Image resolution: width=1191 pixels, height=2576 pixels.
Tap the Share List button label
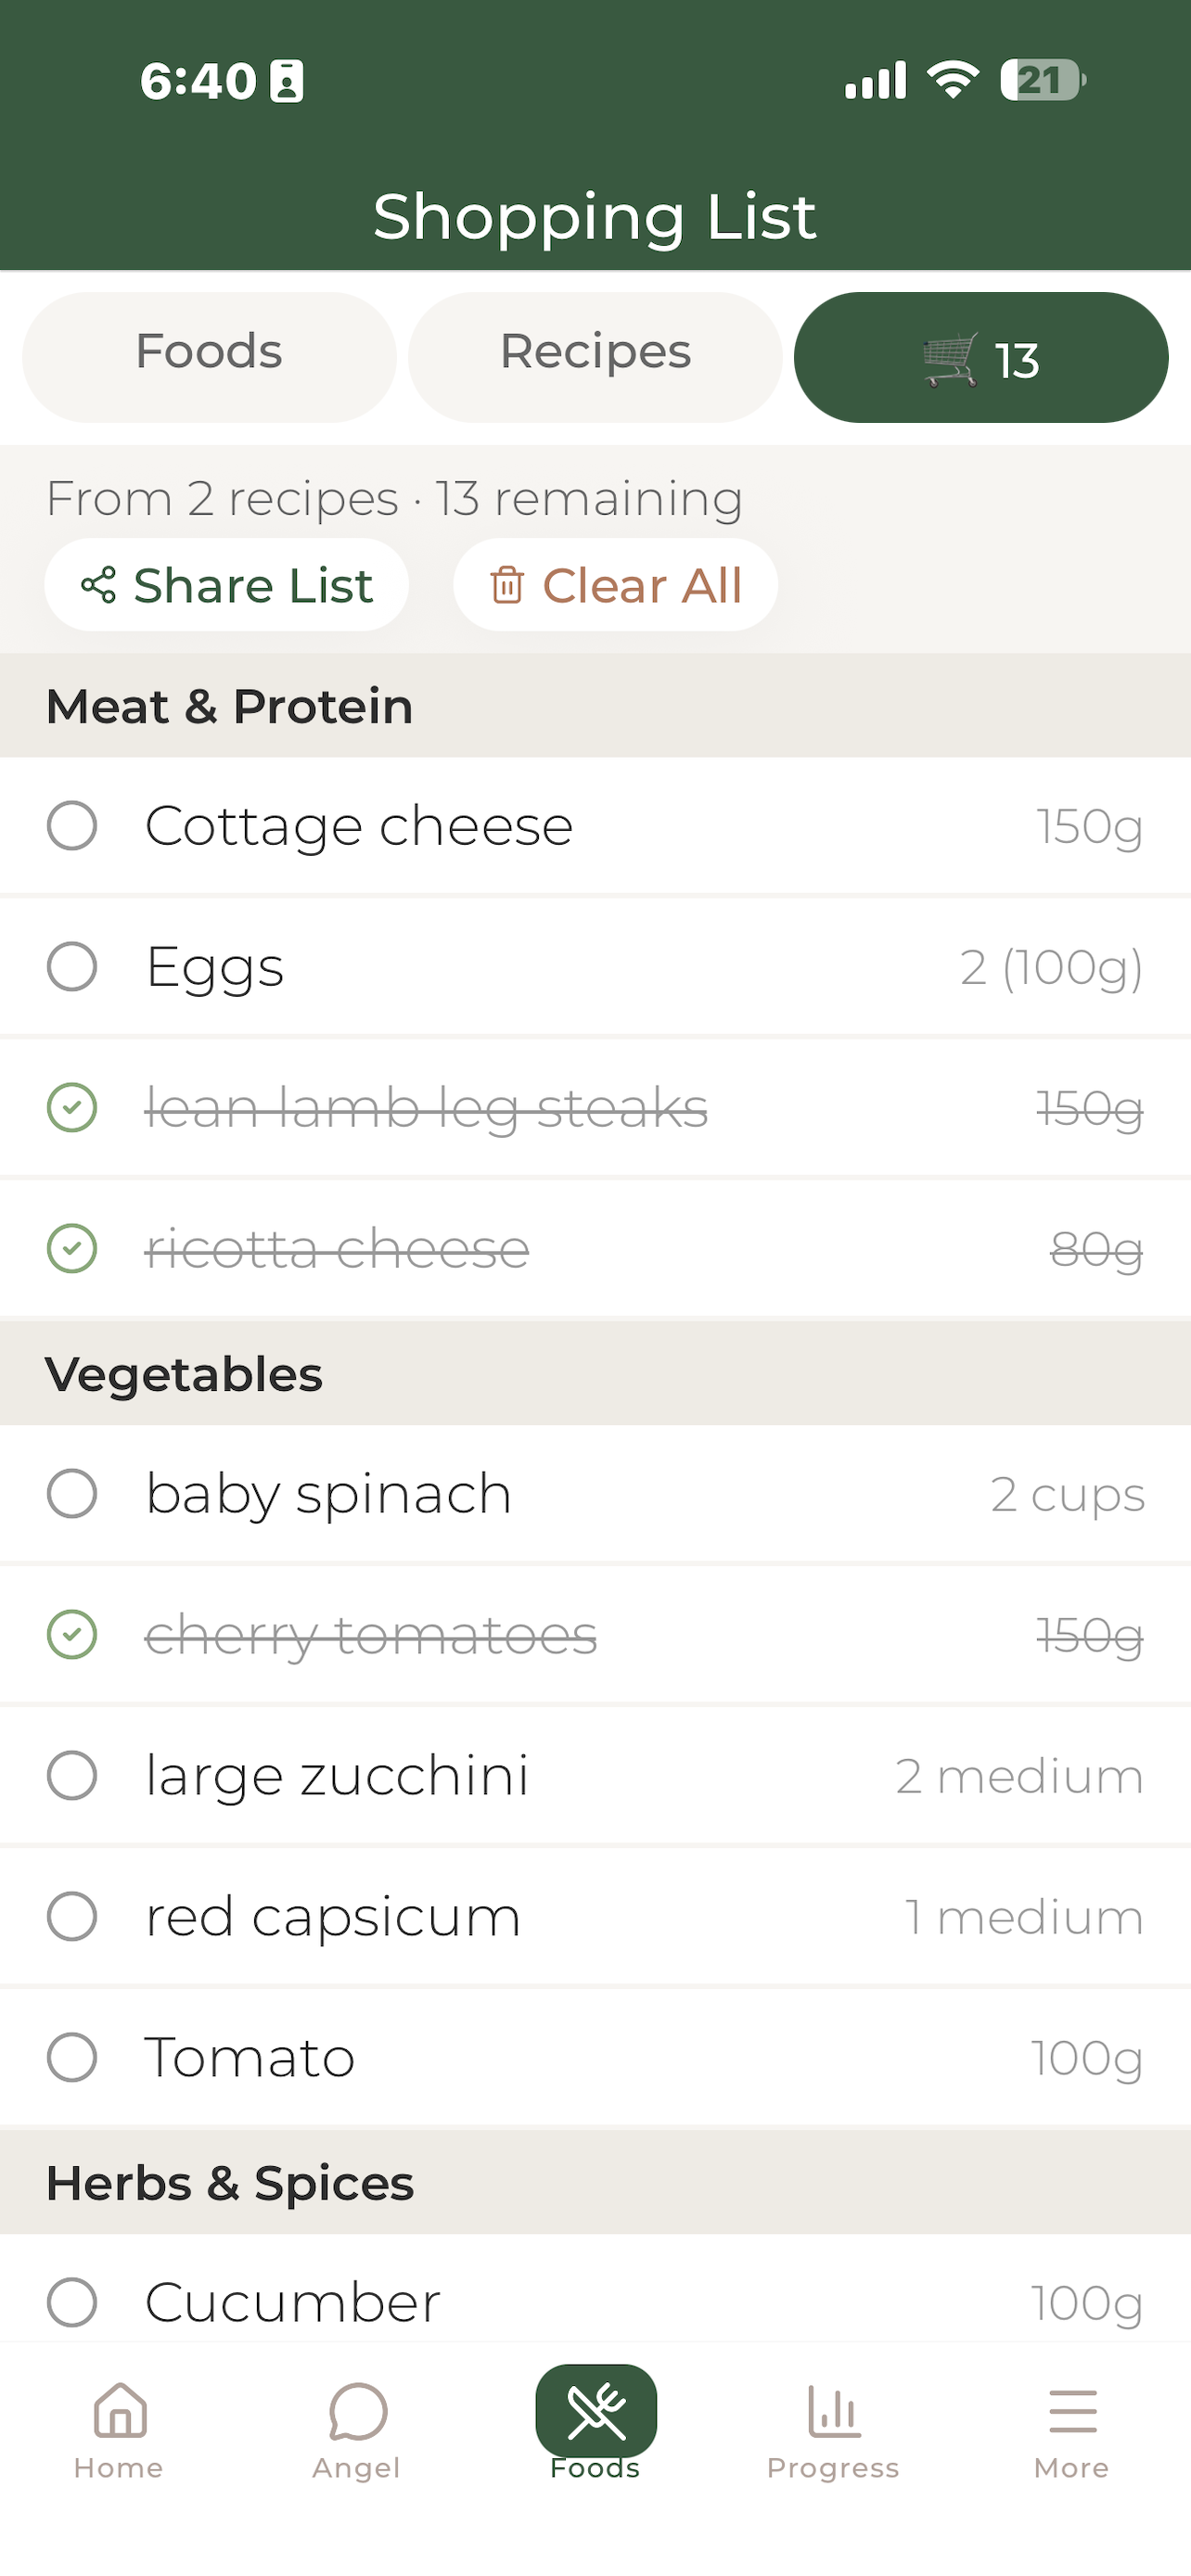253,585
